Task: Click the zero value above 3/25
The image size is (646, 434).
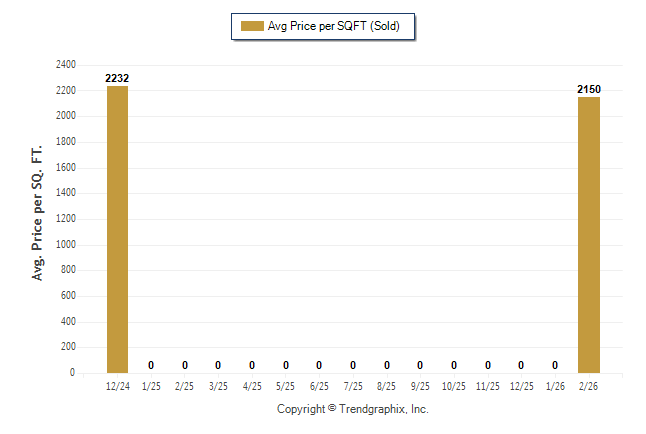Action: (x=218, y=365)
